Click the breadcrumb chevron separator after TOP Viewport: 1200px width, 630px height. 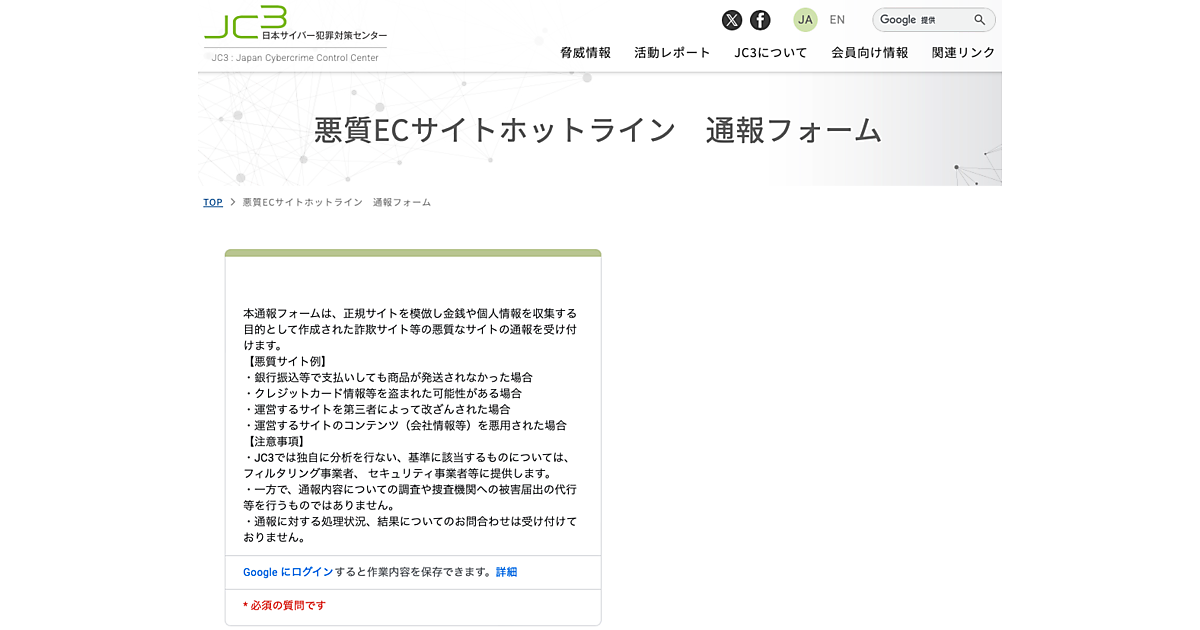tap(232, 202)
